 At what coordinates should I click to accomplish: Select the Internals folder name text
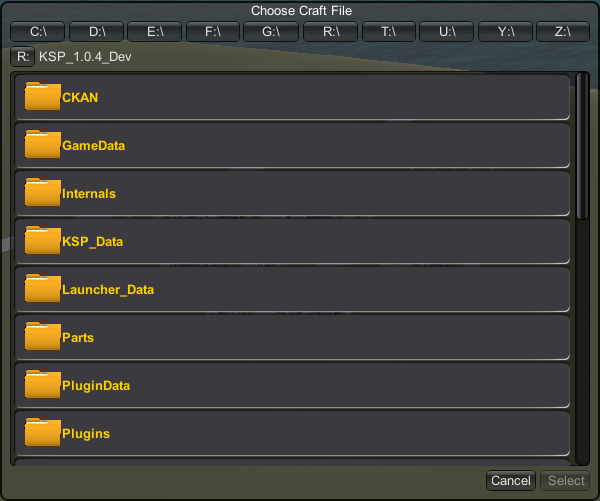coord(89,194)
